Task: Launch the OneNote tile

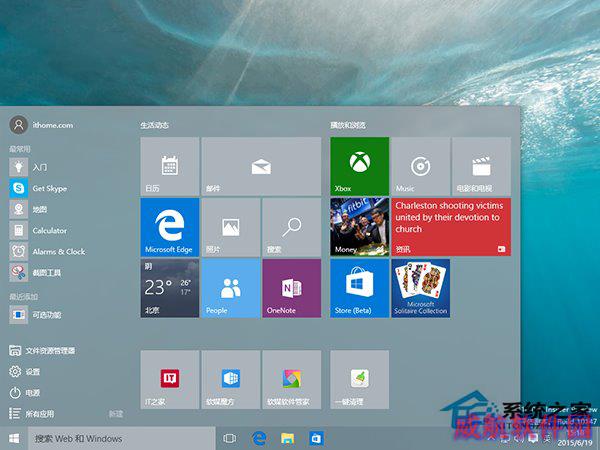Action: (292, 288)
